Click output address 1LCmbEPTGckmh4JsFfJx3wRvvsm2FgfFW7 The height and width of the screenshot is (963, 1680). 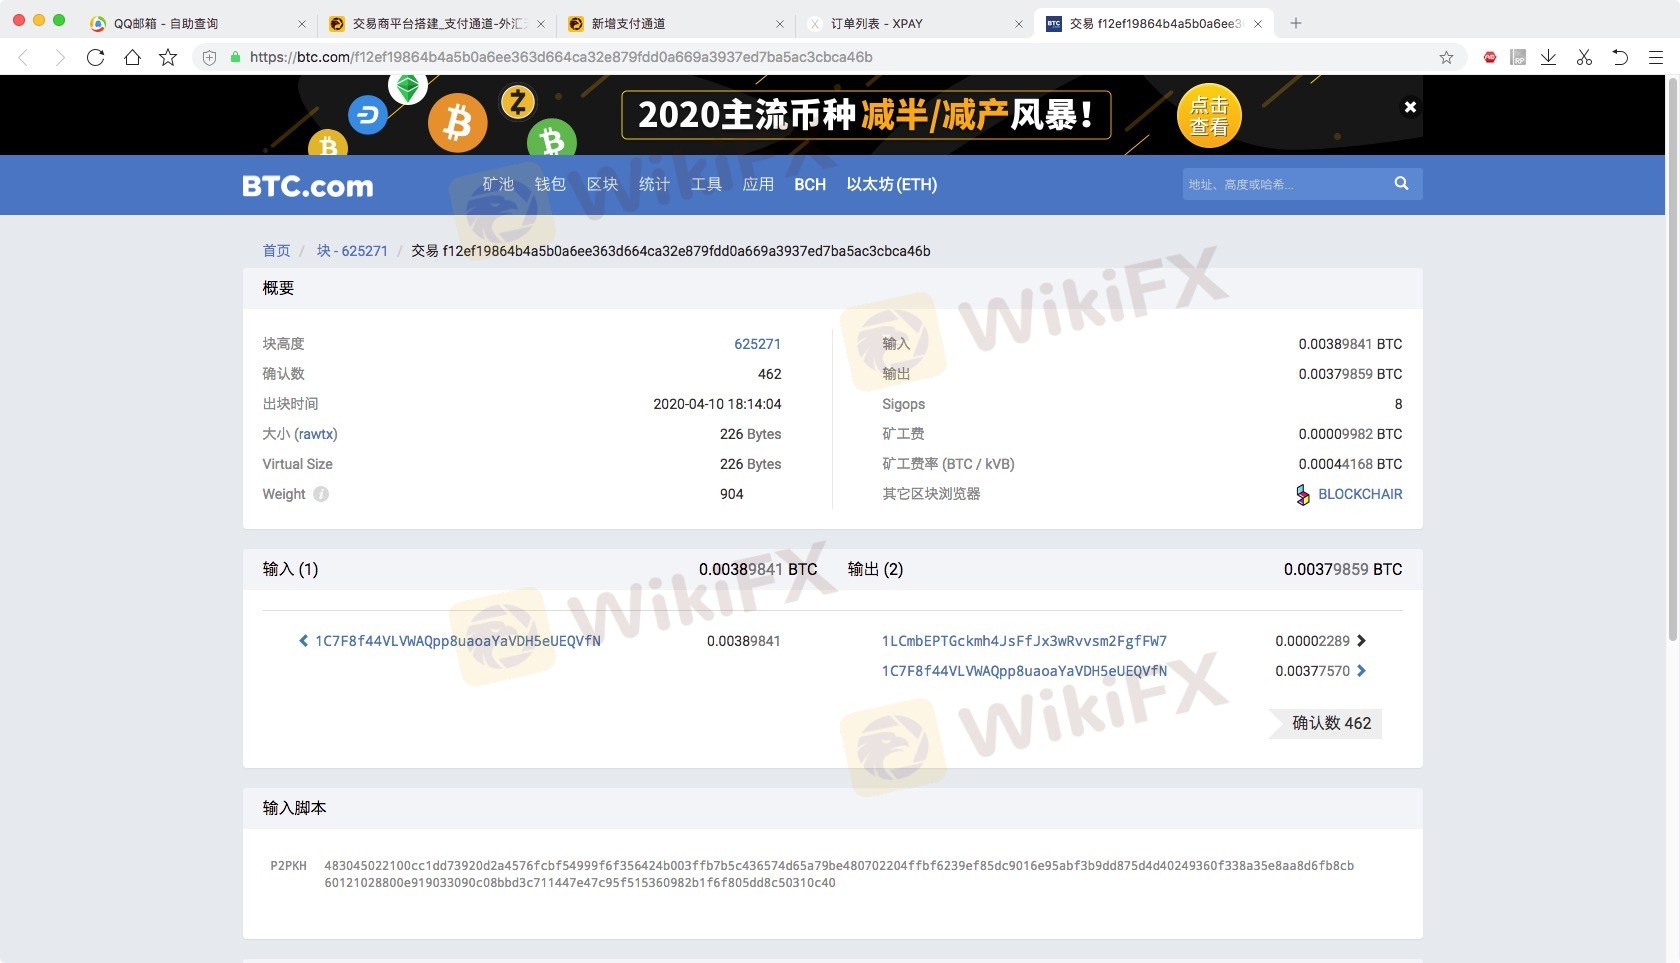(1024, 641)
